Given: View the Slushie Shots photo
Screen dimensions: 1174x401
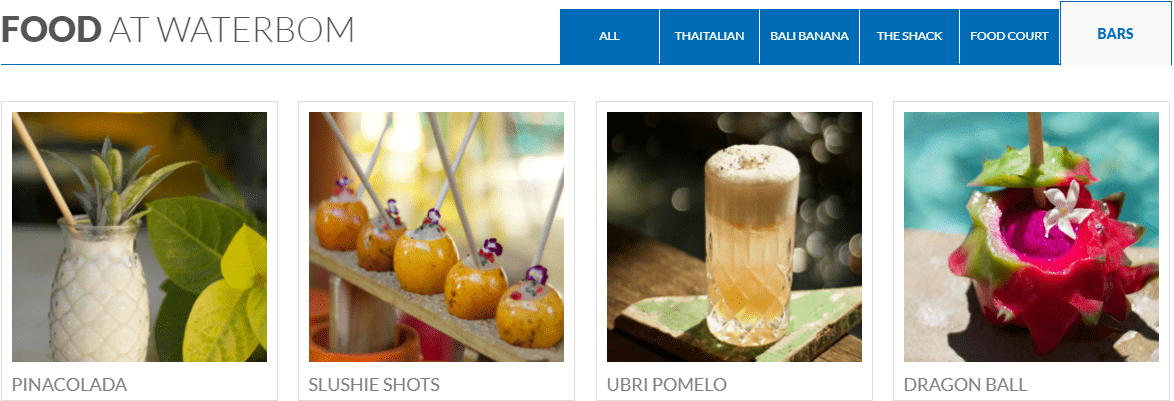Looking at the screenshot, I should tap(437, 237).
